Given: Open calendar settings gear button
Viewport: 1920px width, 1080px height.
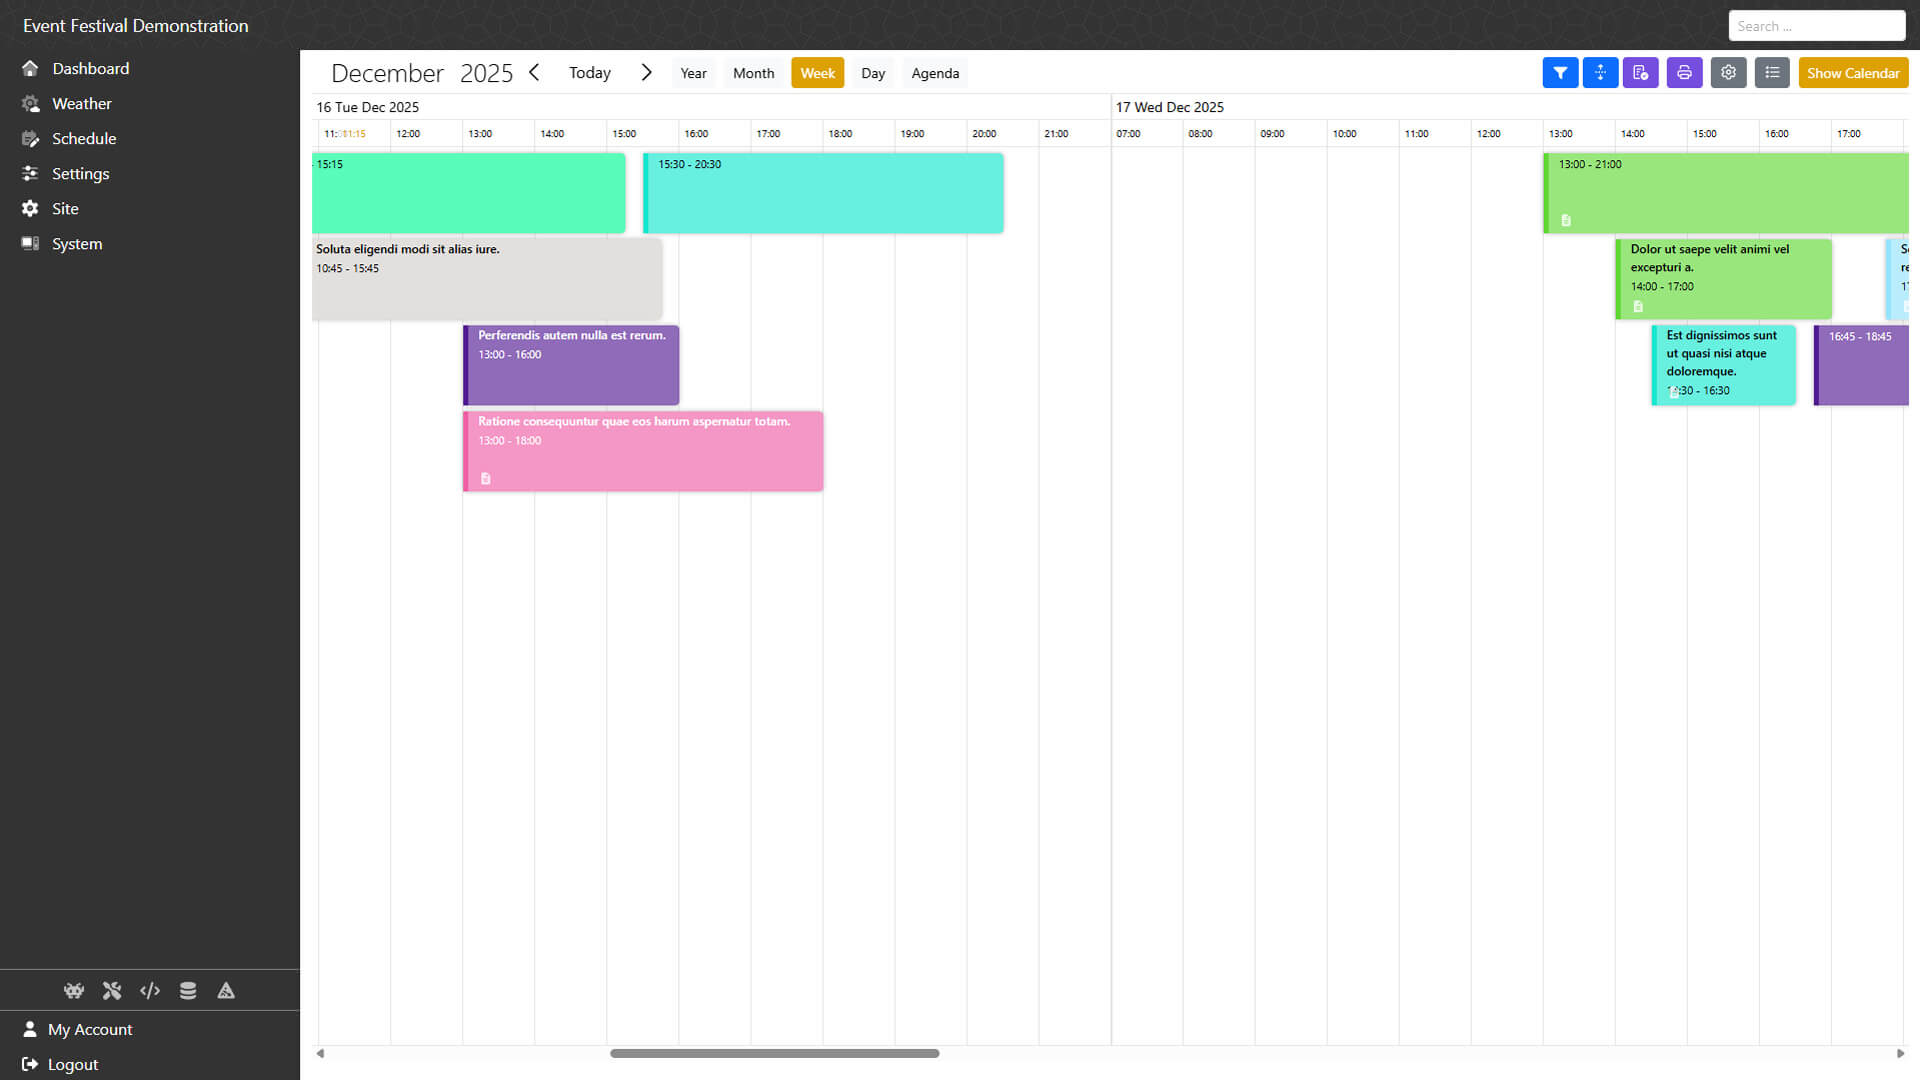Looking at the screenshot, I should point(1728,73).
